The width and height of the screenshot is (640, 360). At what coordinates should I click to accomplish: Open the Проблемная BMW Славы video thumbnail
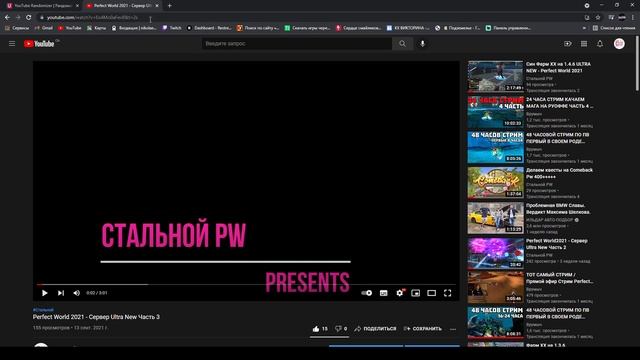click(x=496, y=218)
